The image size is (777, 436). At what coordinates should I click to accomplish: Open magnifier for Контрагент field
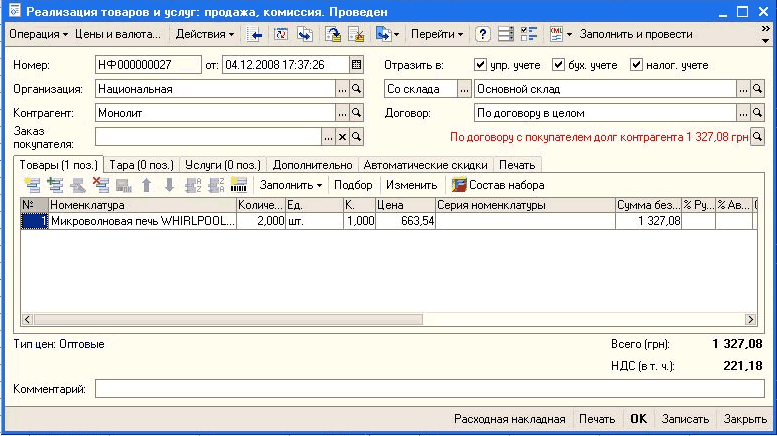(356, 112)
